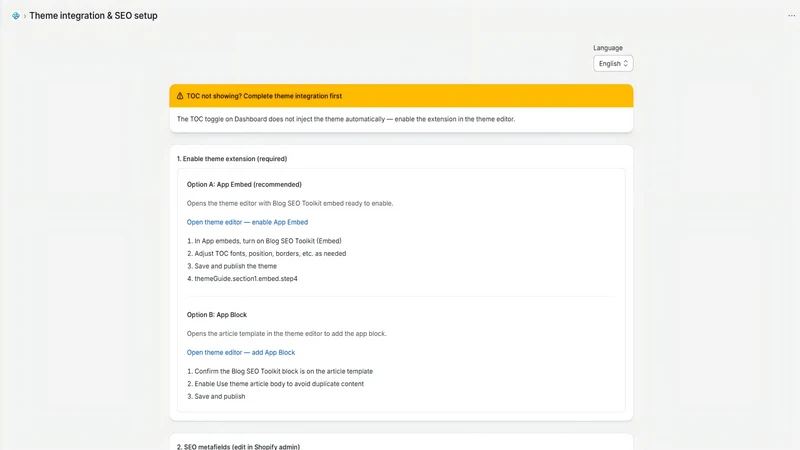The height and width of the screenshot is (450, 800).
Task: Click step 'Confirm the Blog SEO Toolkit block'
Action: (x=280, y=371)
